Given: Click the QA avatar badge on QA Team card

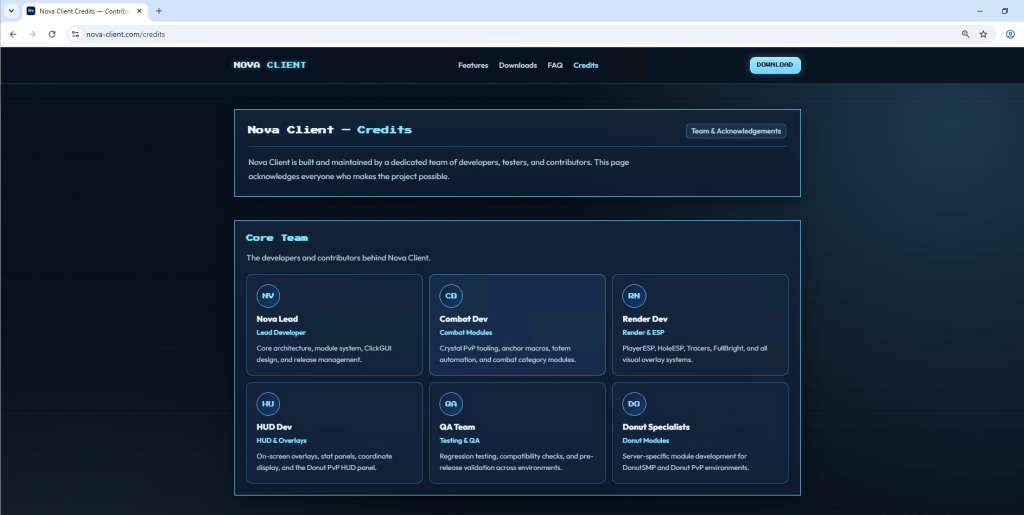Looking at the screenshot, I should [x=451, y=404].
